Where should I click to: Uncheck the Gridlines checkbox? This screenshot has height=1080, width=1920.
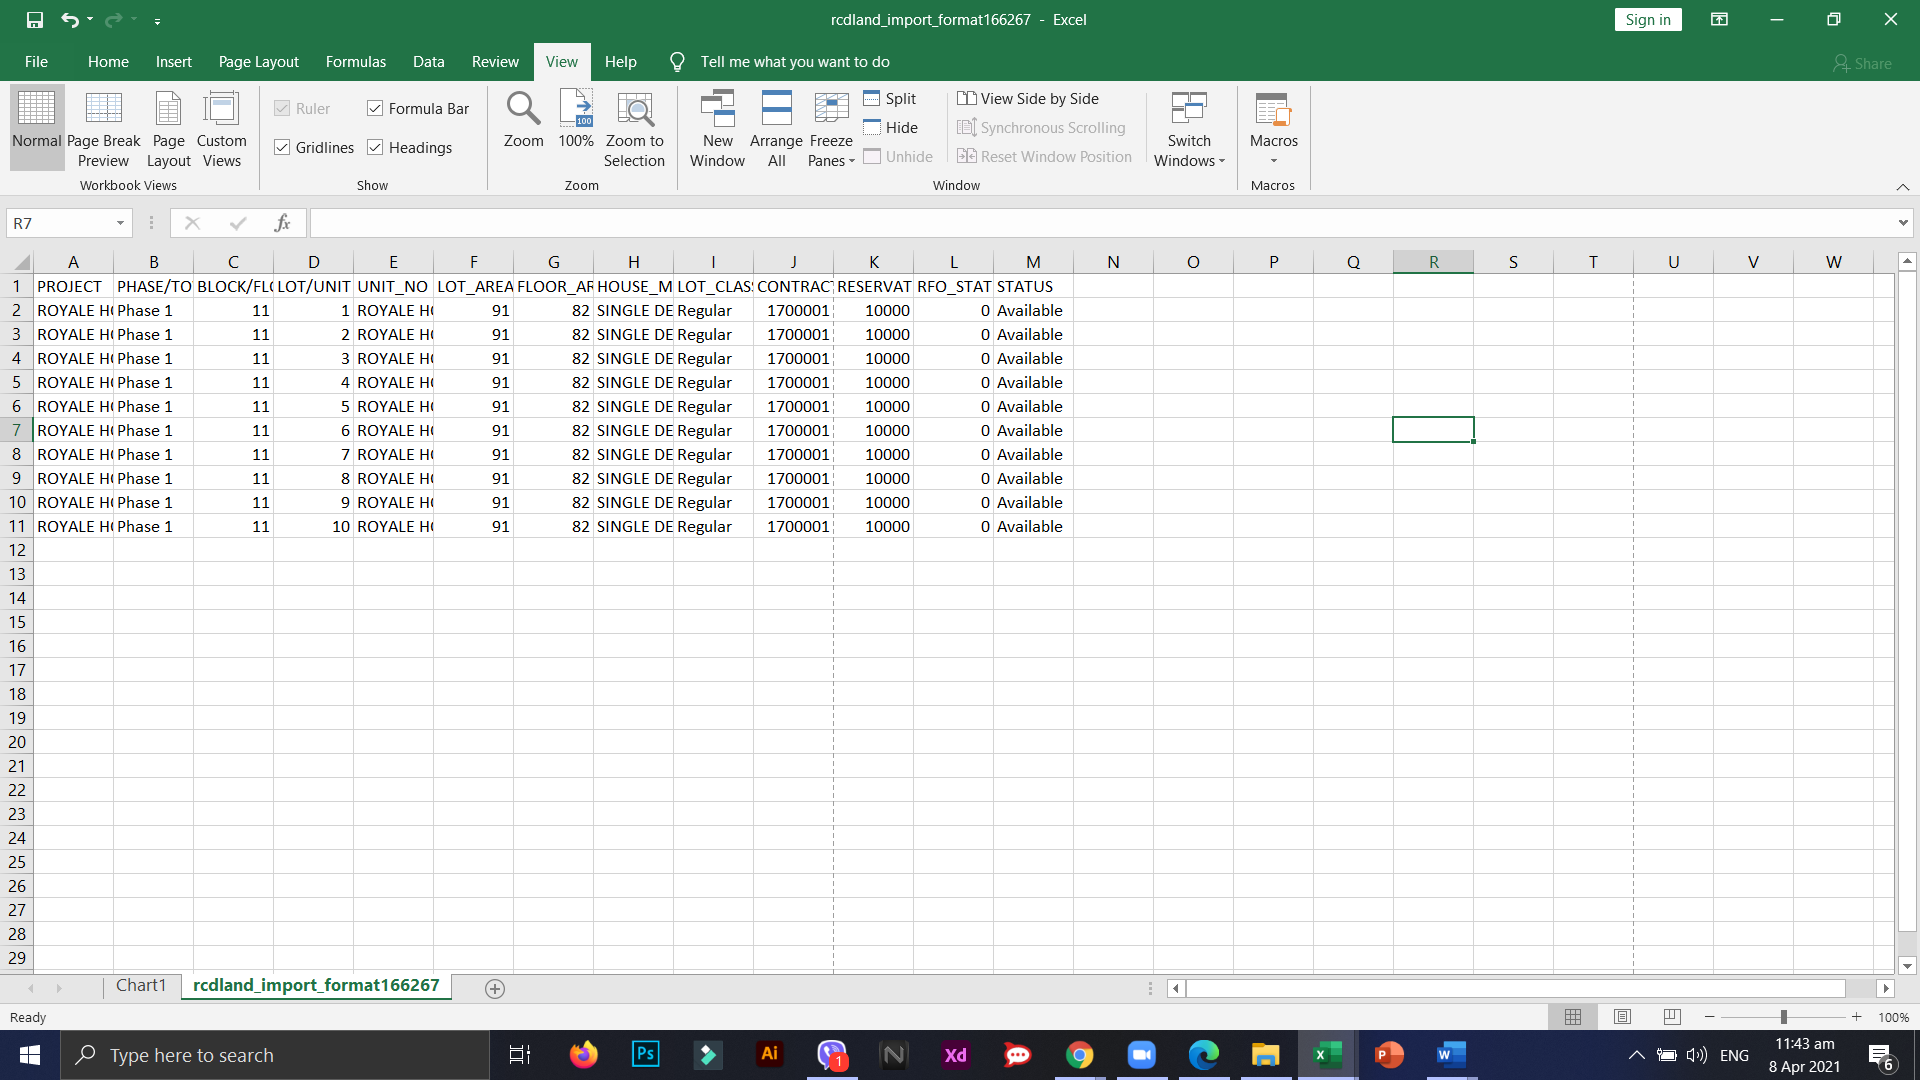(283, 148)
